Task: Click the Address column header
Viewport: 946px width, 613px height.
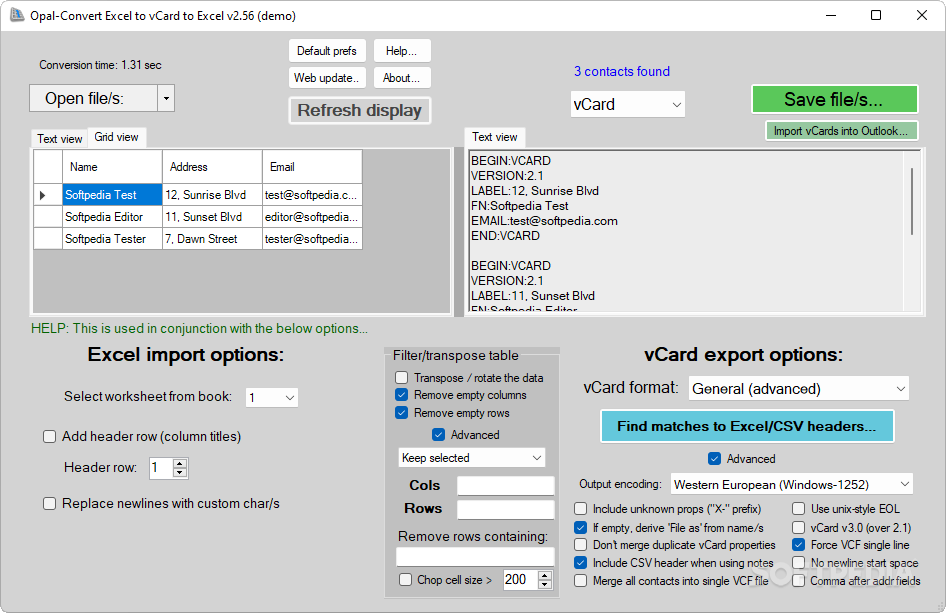Action: (x=212, y=167)
